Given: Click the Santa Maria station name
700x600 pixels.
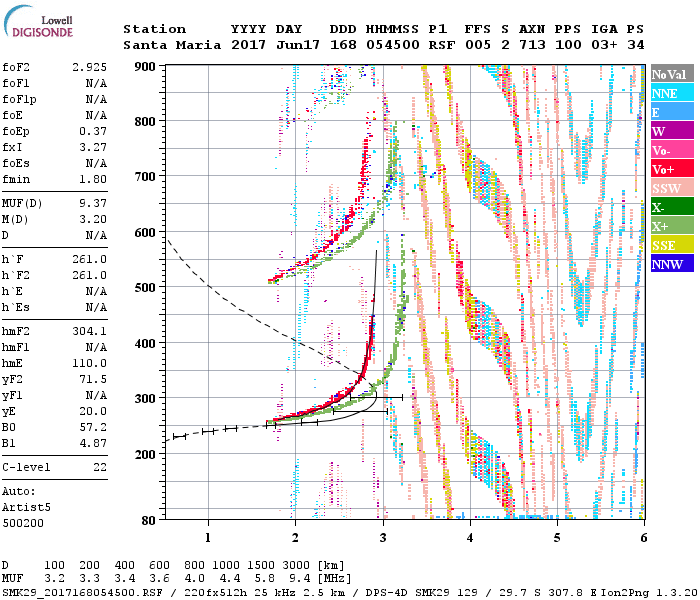Looking at the screenshot, I should 172,45.
